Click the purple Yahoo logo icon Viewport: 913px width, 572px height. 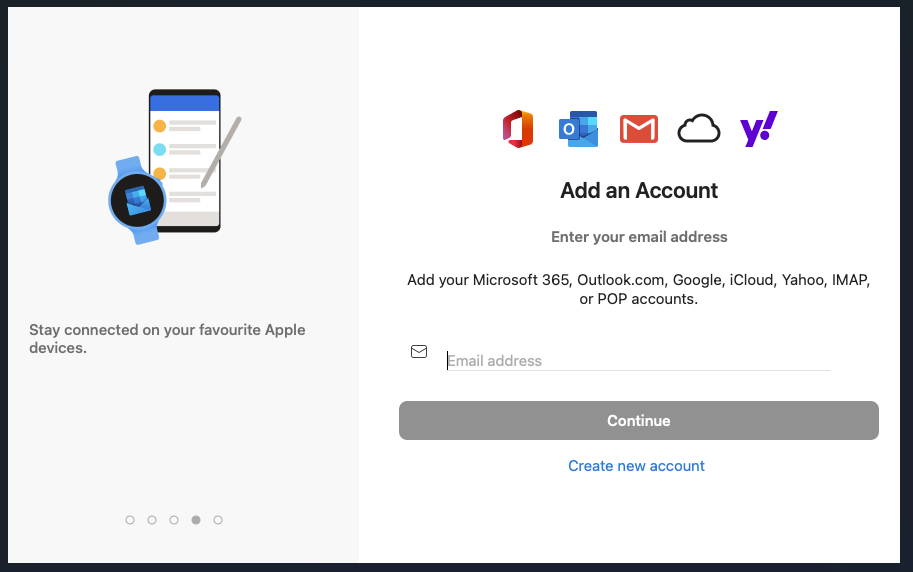click(x=759, y=129)
